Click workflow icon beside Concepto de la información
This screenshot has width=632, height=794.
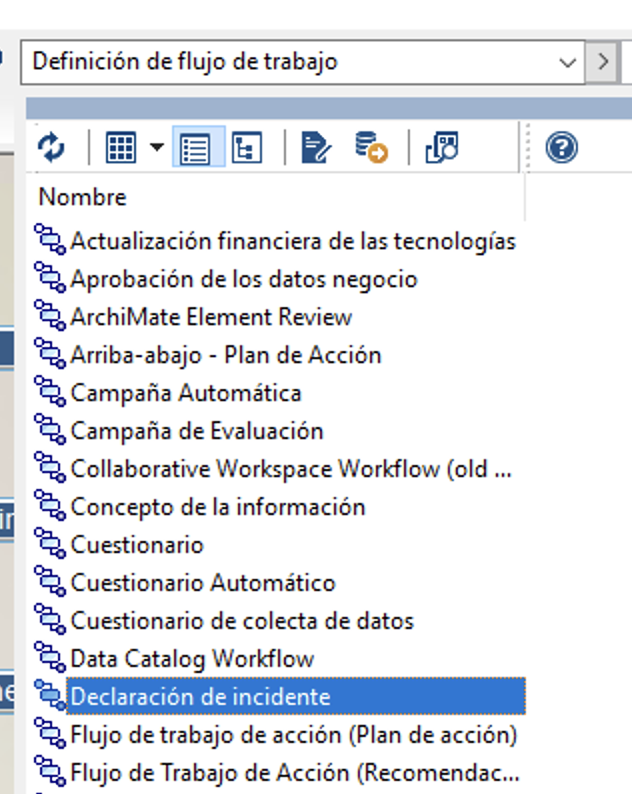coord(50,506)
